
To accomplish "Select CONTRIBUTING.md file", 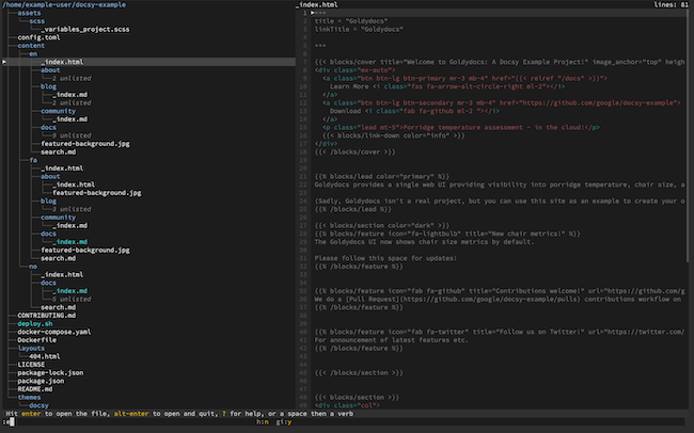I will 46,315.
